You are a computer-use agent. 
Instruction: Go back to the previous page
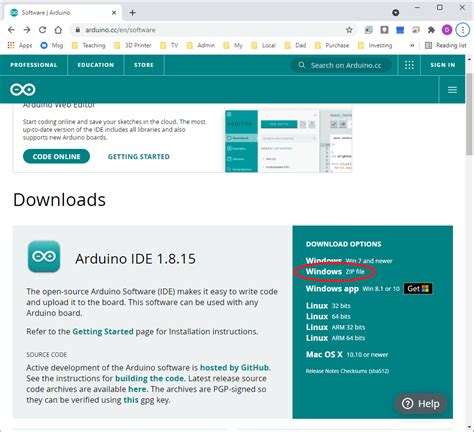(11, 30)
